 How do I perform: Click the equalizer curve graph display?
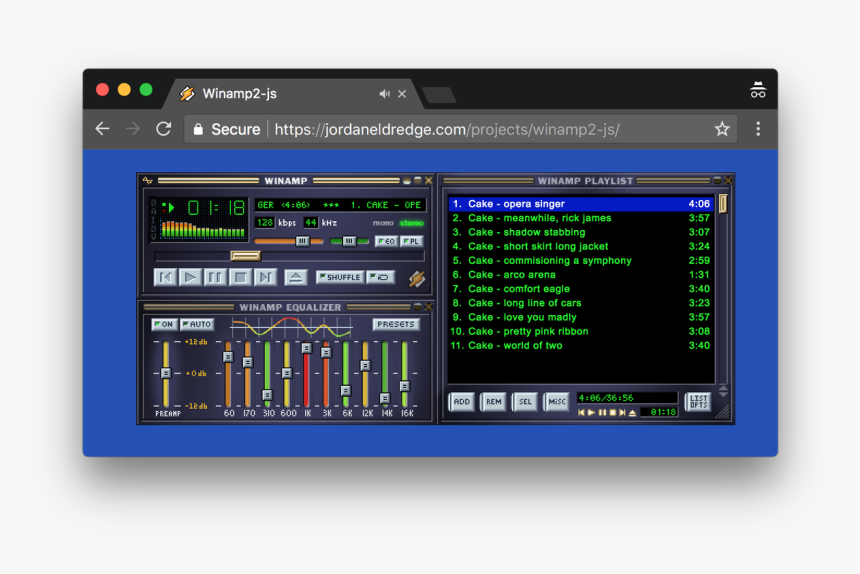(291, 327)
